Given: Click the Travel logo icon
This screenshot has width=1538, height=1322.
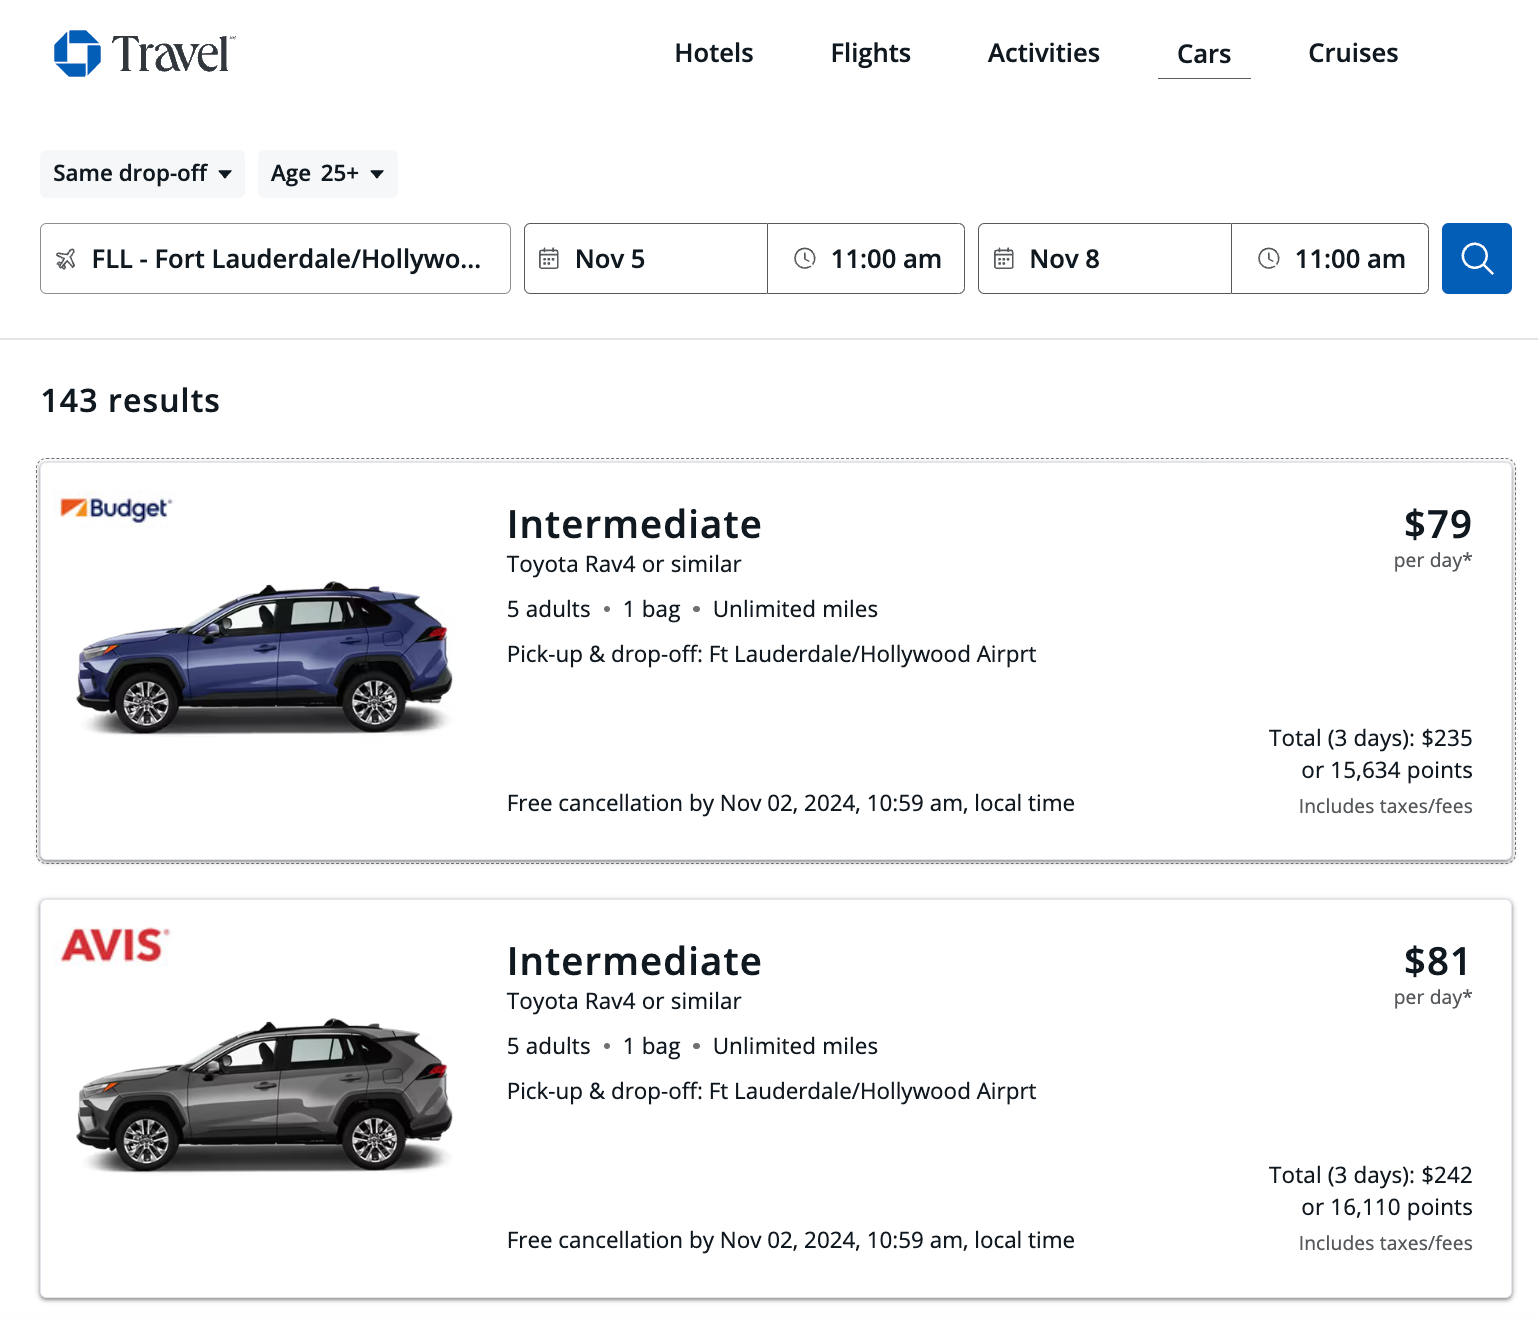Looking at the screenshot, I should pyautogui.click(x=78, y=53).
